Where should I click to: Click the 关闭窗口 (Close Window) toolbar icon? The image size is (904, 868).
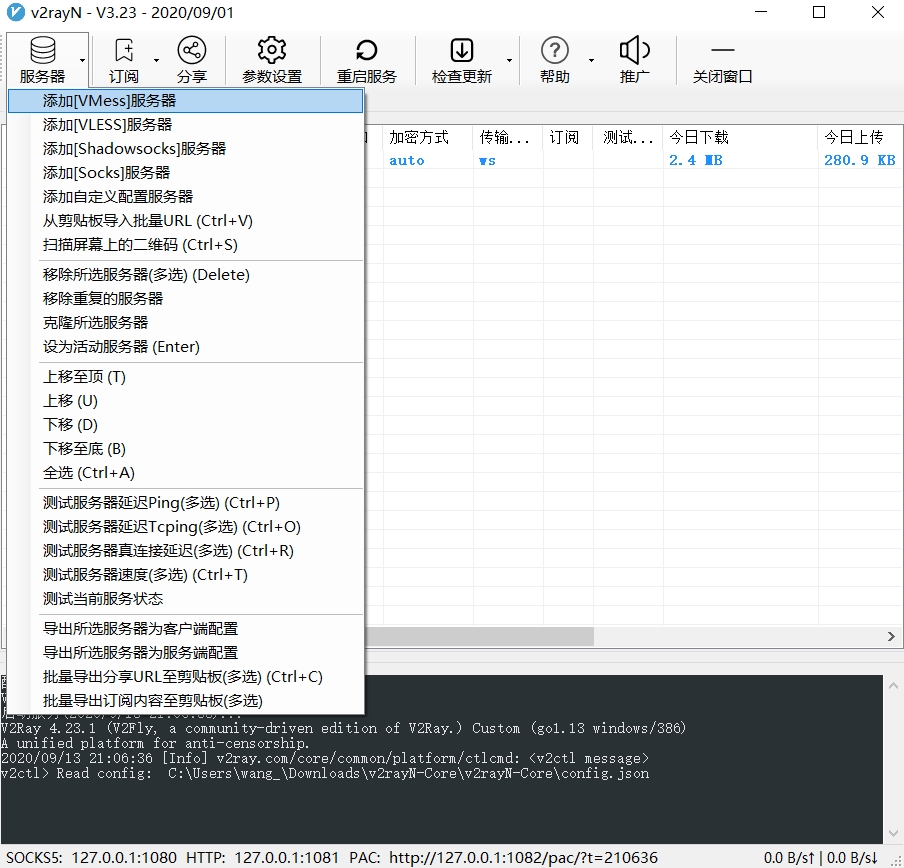click(x=721, y=60)
